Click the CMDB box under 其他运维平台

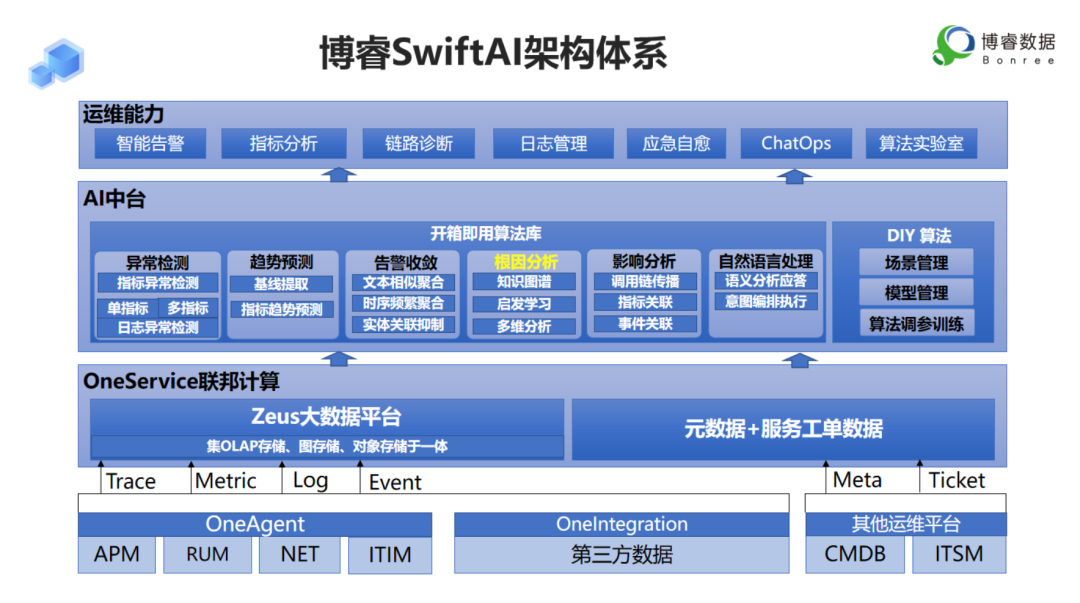click(854, 554)
